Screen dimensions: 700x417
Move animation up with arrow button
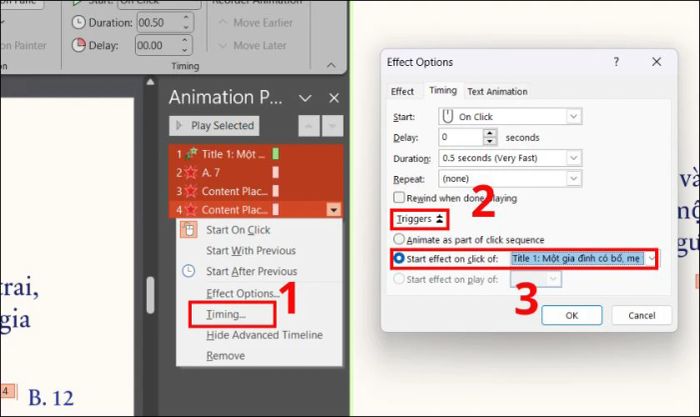pos(309,126)
